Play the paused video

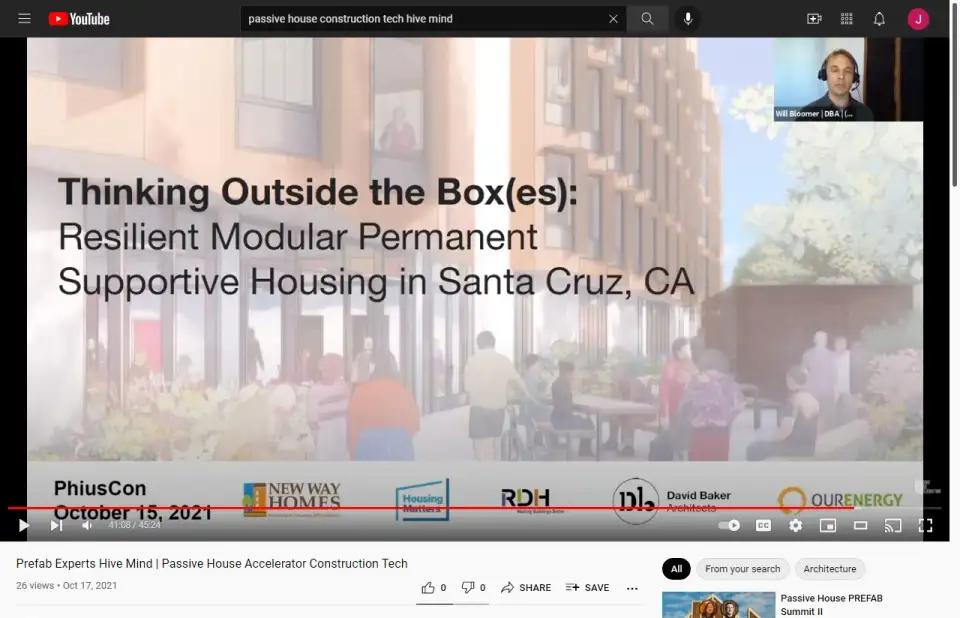[x=24, y=525]
